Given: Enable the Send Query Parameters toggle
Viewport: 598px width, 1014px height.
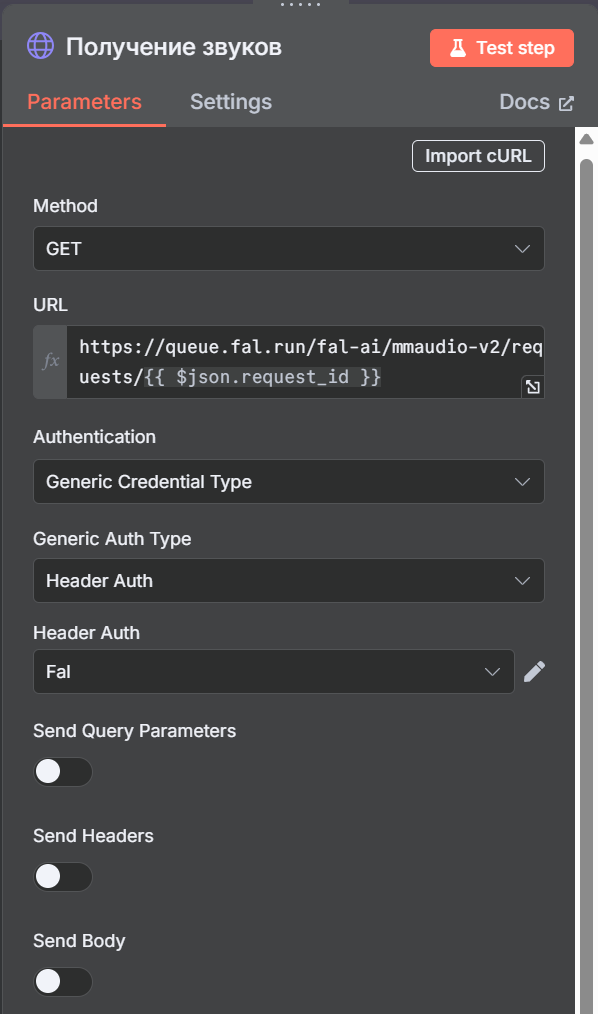Looking at the screenshot, I should coord(63,771).
